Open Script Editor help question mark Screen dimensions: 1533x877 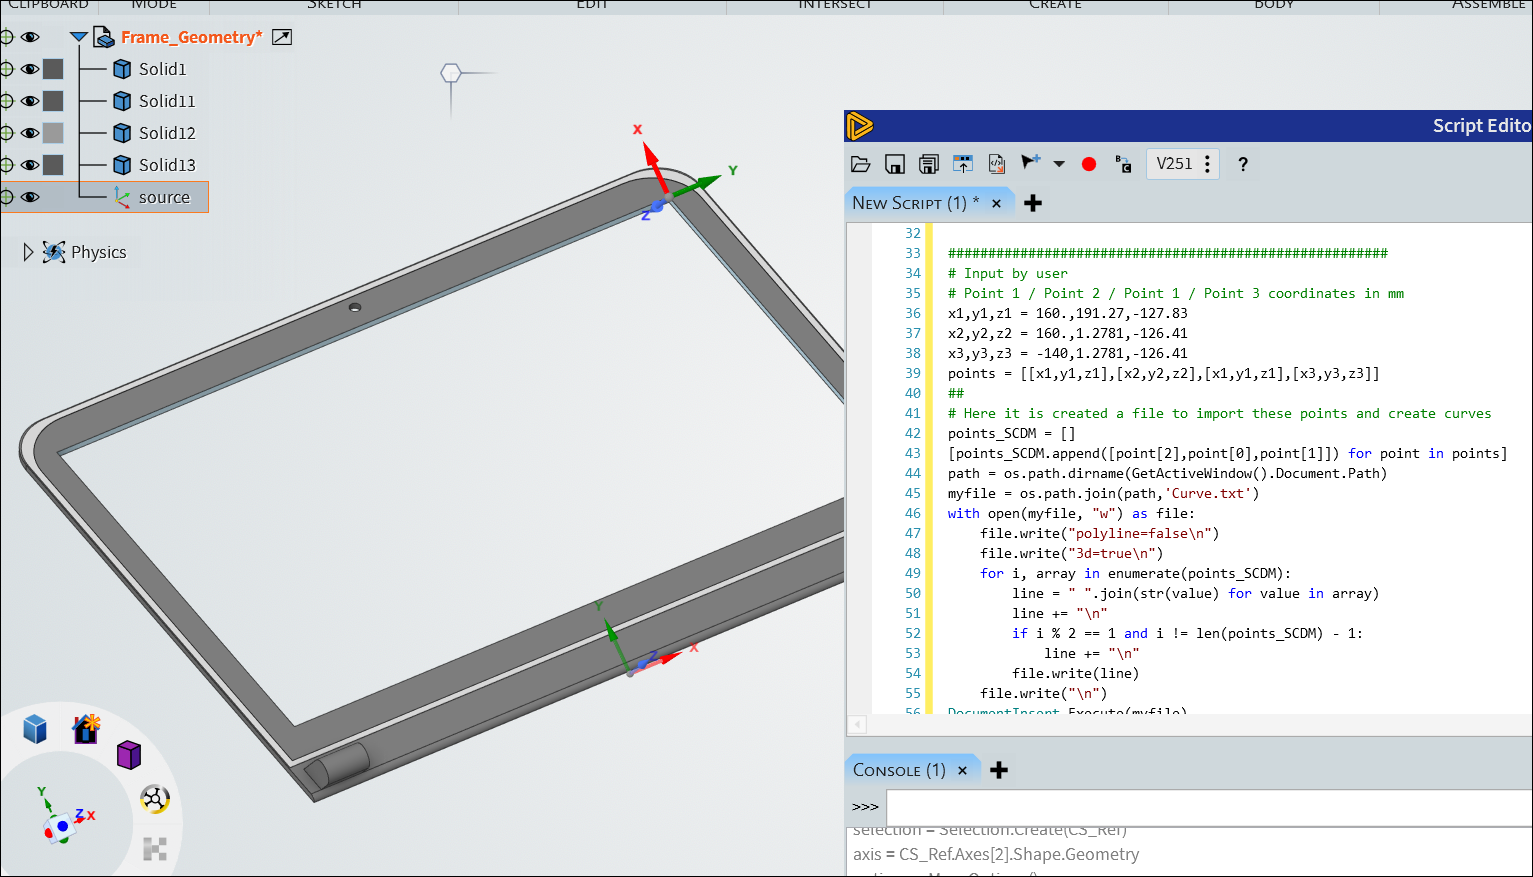point(1243,164)
